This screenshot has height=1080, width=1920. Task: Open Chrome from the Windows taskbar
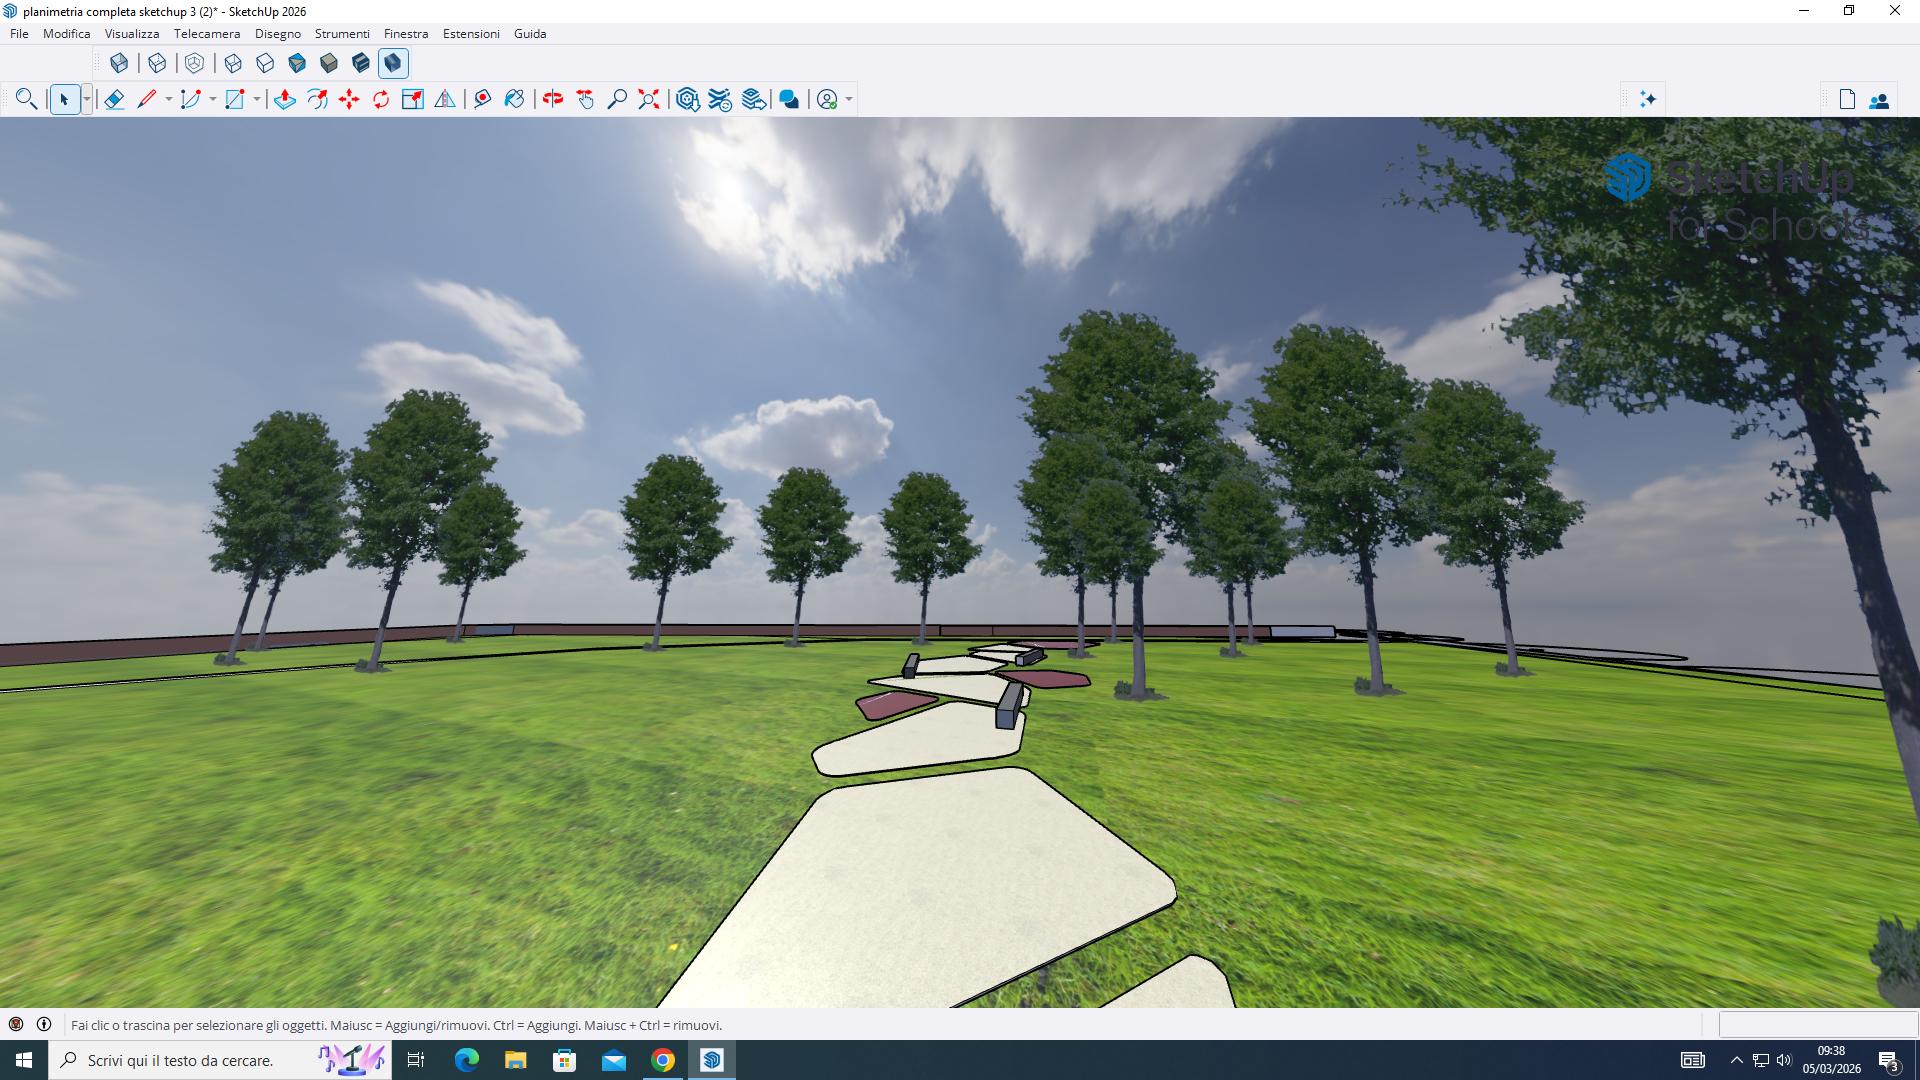pos(663,1060)
